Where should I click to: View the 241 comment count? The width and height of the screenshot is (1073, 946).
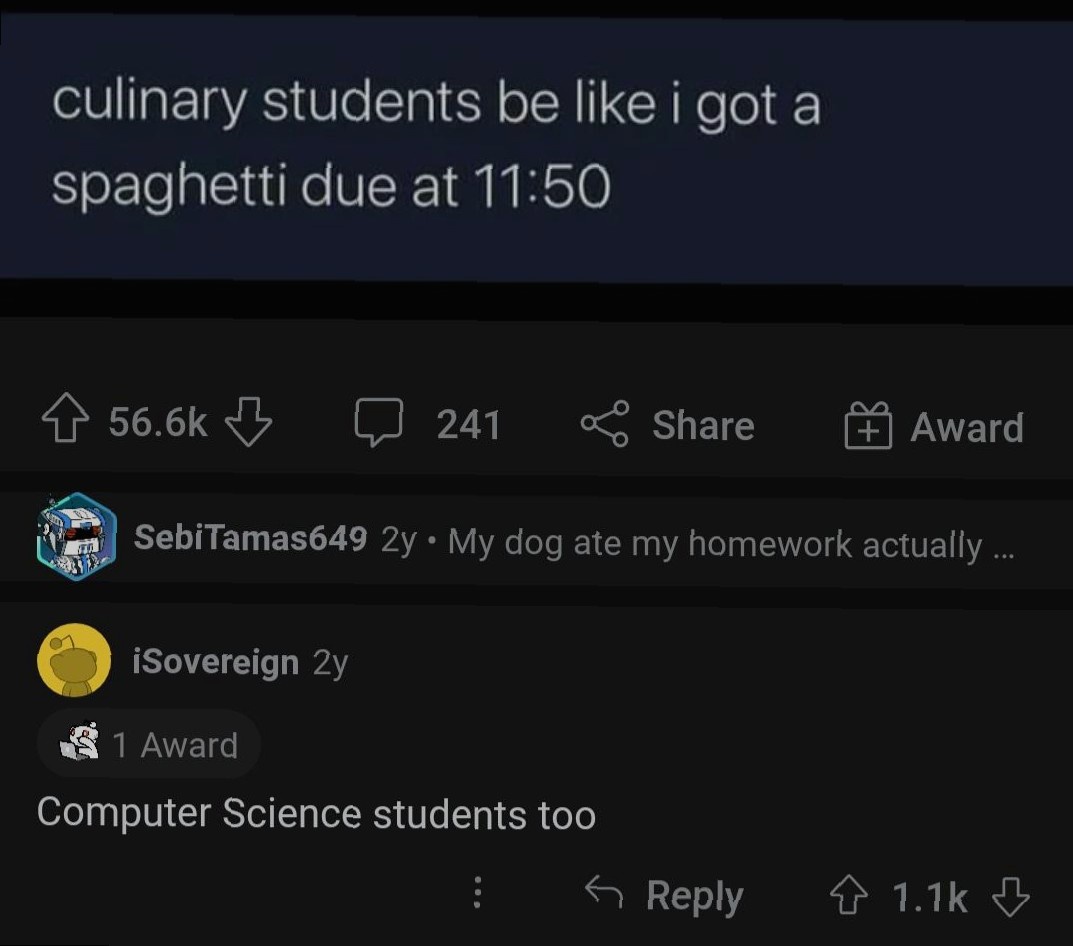468,424
